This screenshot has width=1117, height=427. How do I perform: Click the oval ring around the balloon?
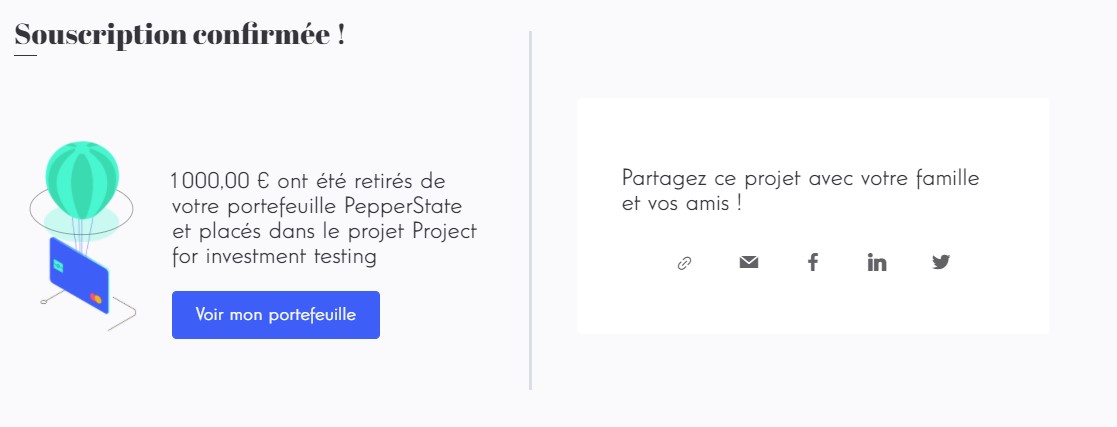(81, 212)
